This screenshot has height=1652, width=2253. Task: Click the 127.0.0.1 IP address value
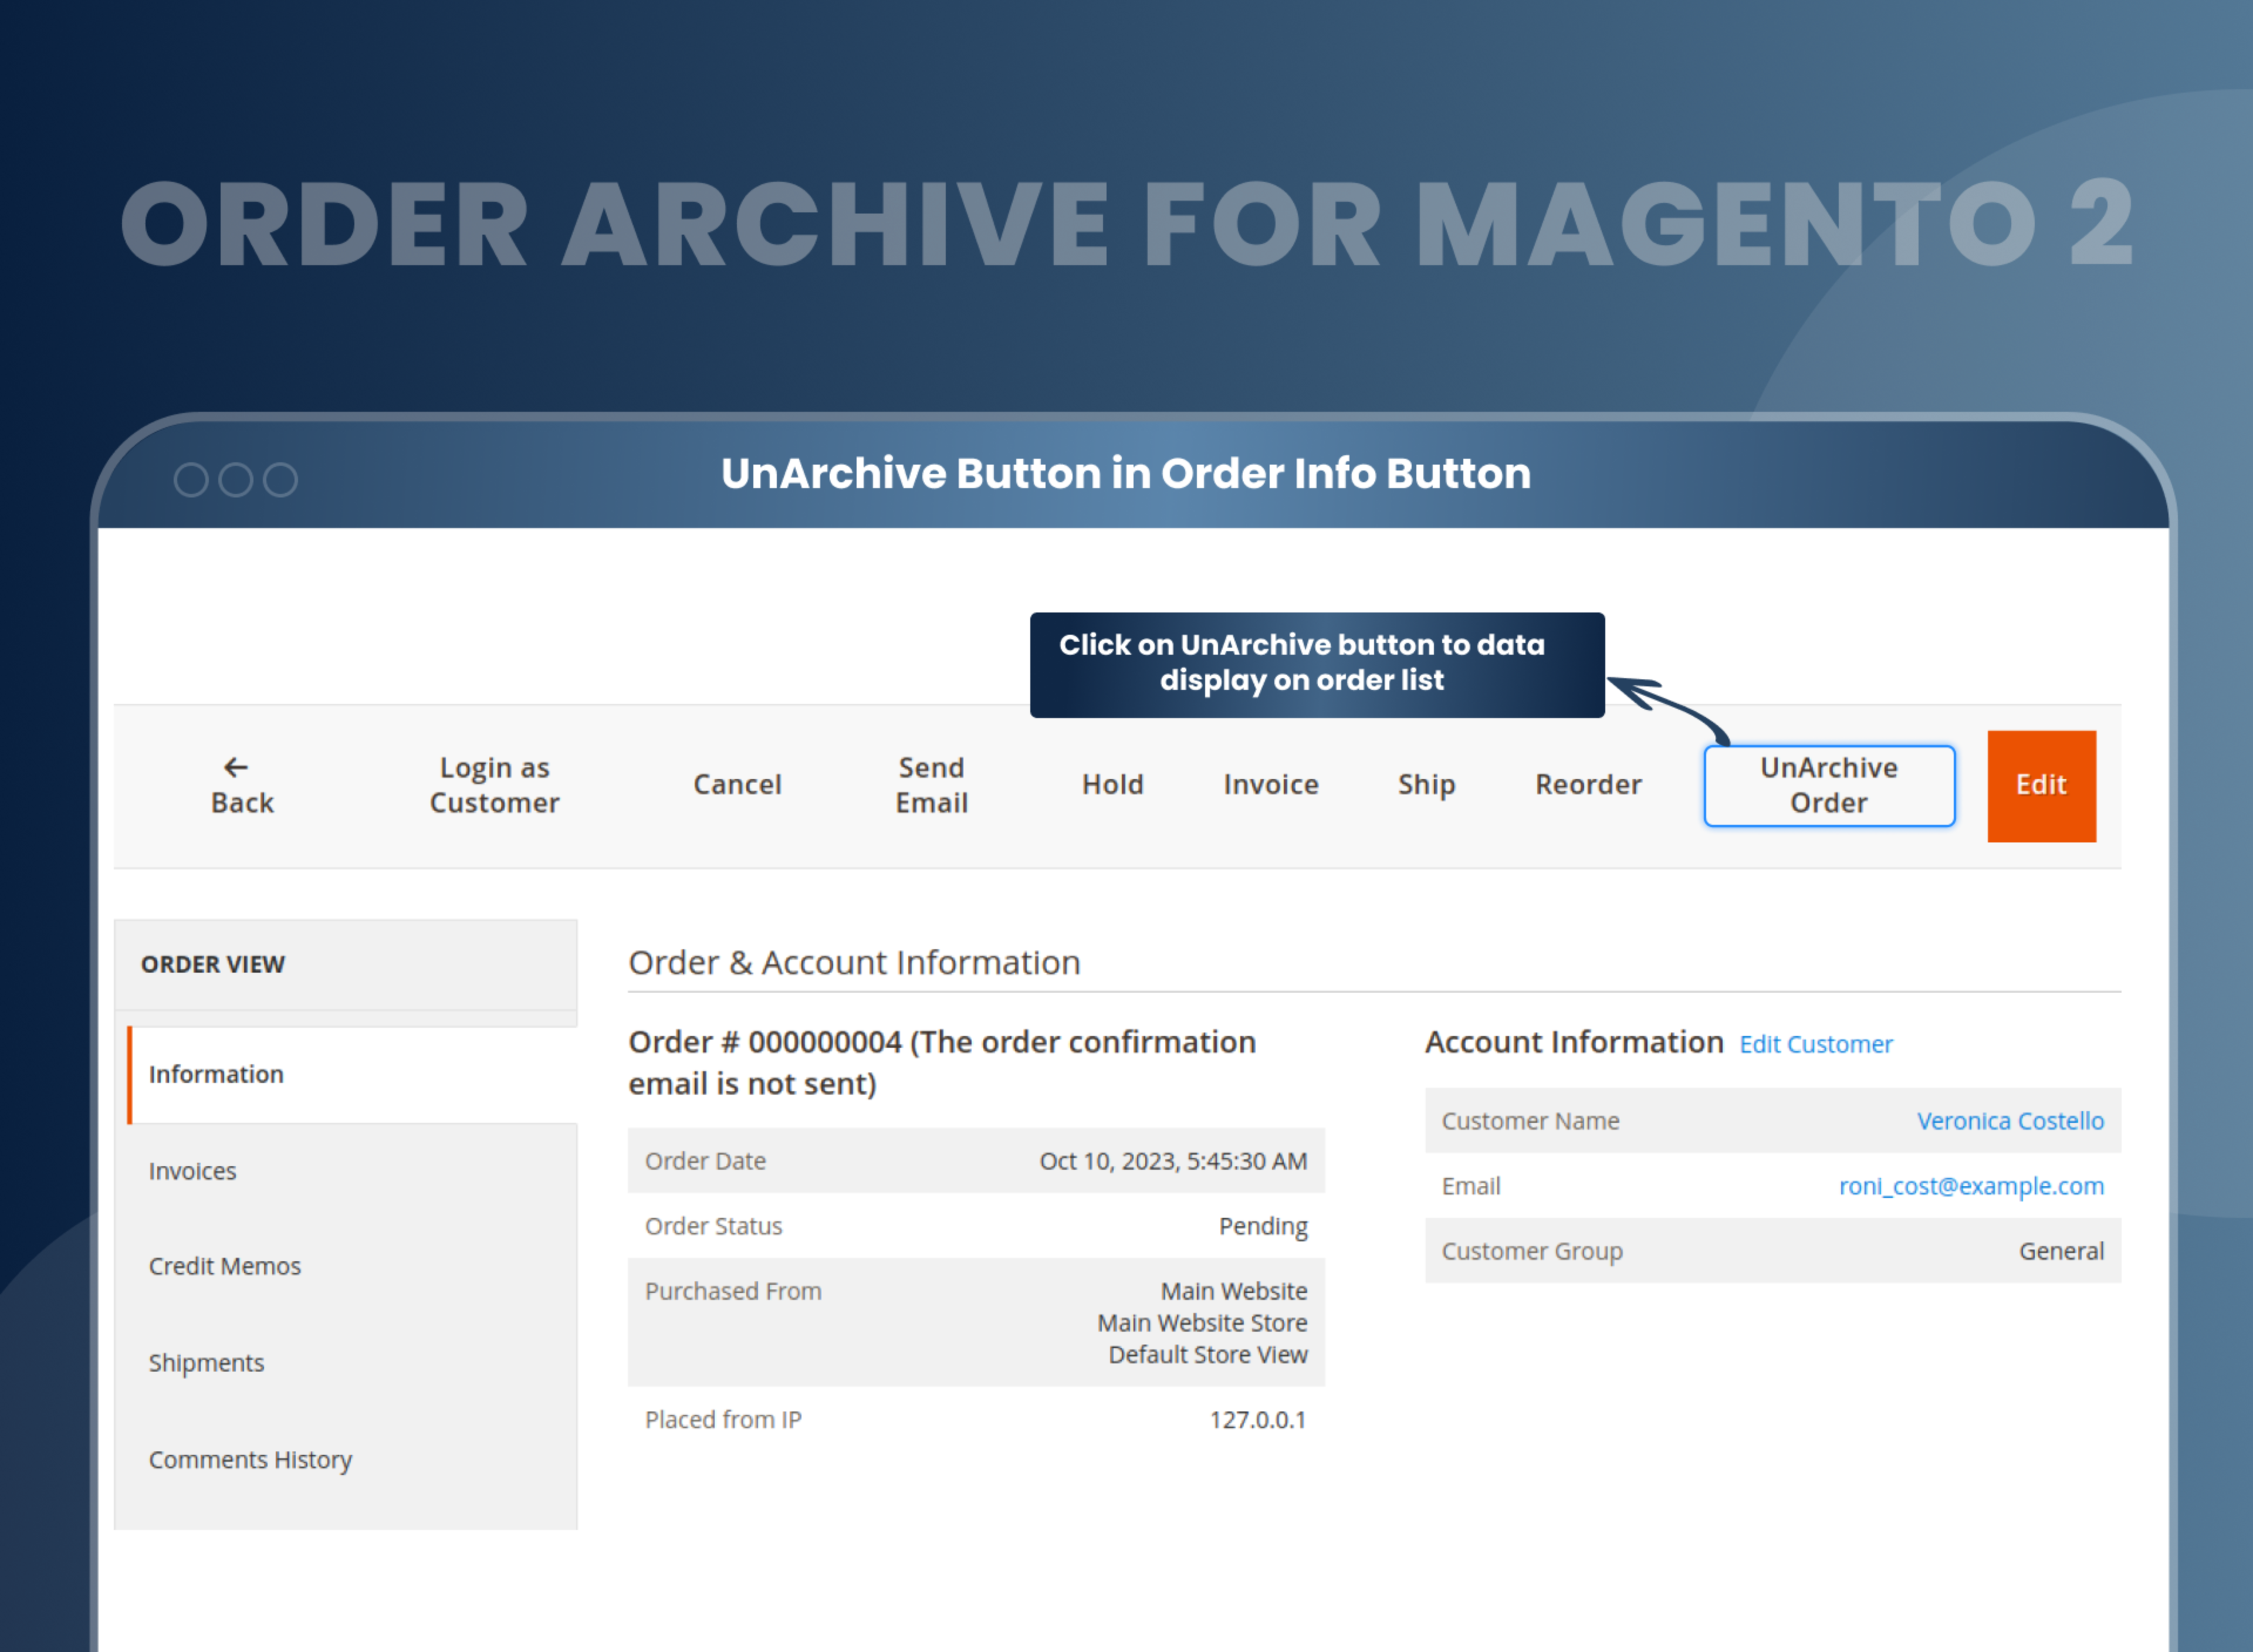[1258, 1420]
